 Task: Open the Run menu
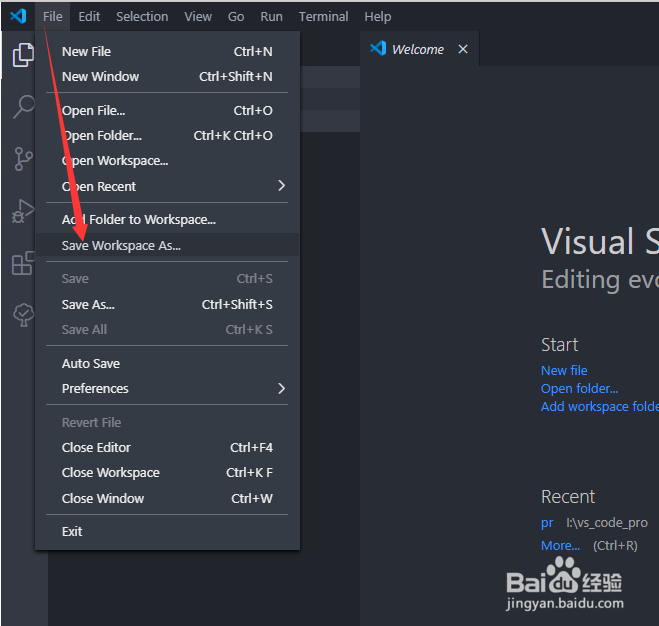tap(271, 16)
